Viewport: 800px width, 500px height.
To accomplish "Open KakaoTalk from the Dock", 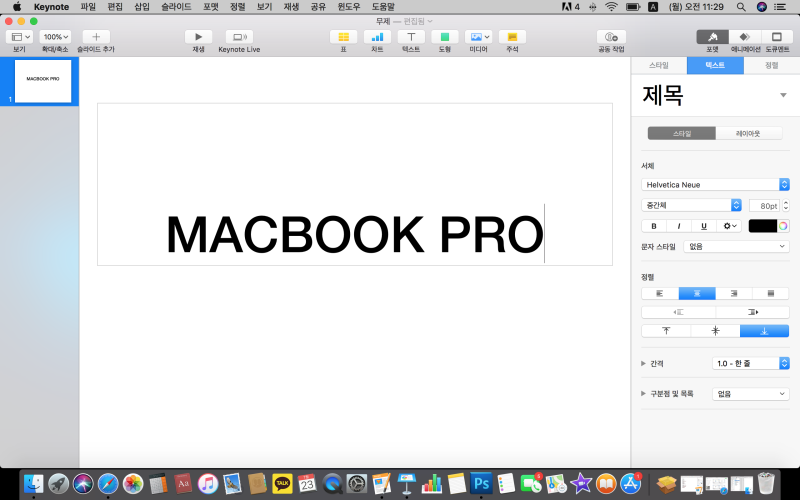I will (282, 483).
